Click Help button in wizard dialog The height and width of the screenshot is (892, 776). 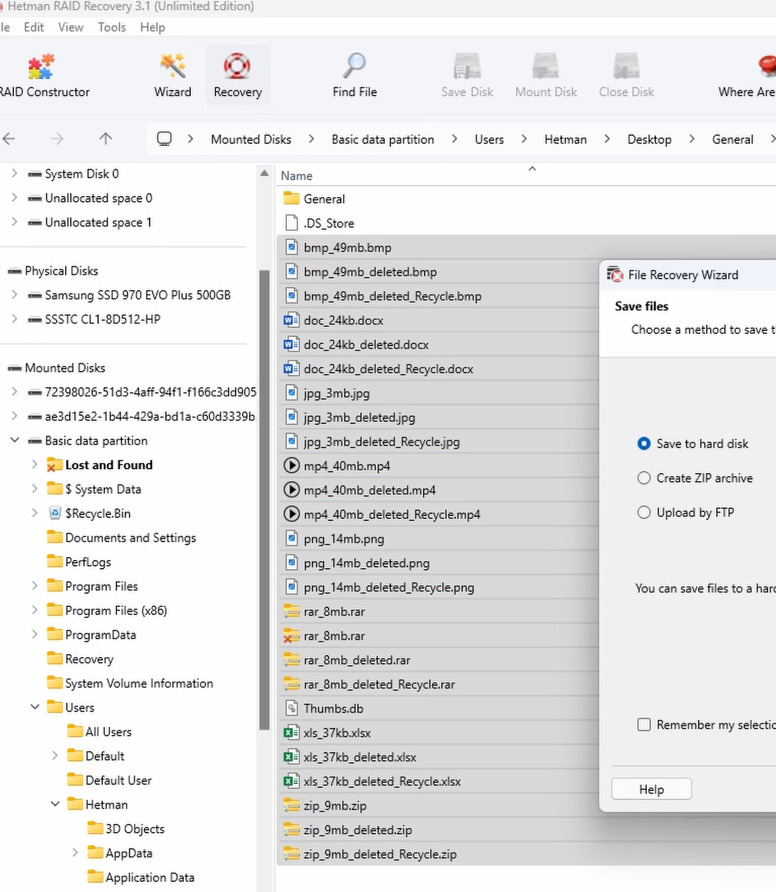(x=651, y=789)
